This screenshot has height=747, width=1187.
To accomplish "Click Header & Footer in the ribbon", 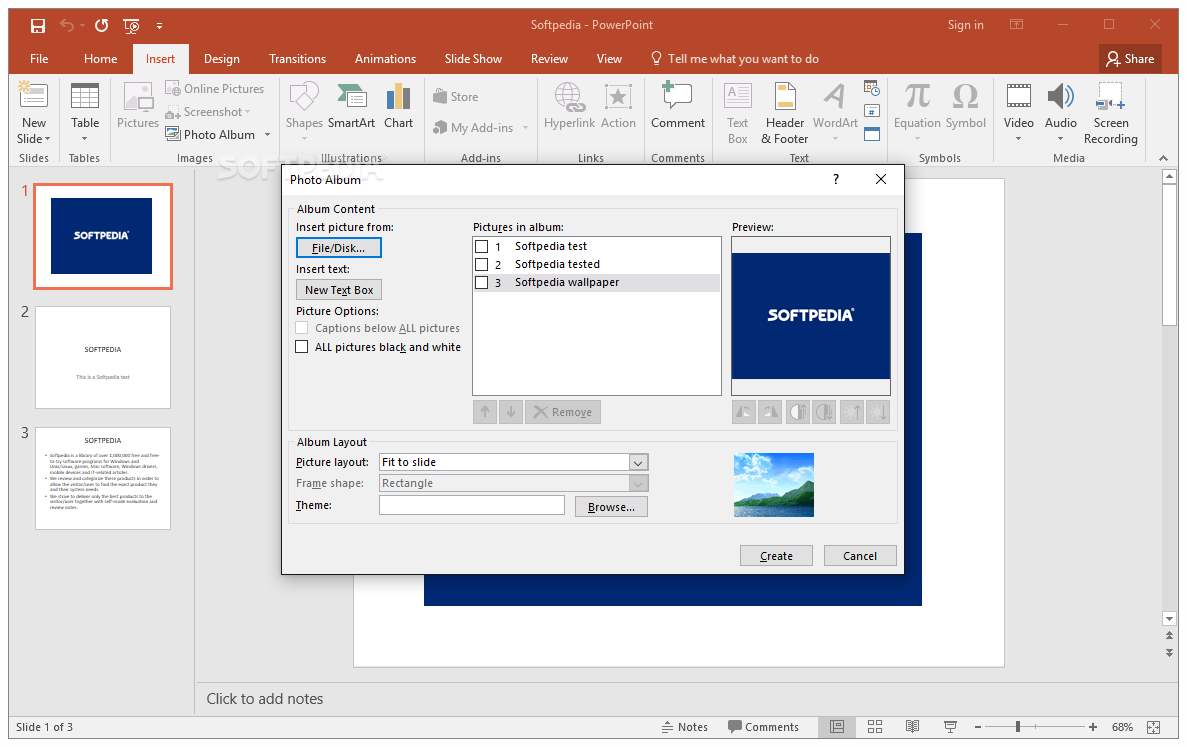I will pos(785,114).
